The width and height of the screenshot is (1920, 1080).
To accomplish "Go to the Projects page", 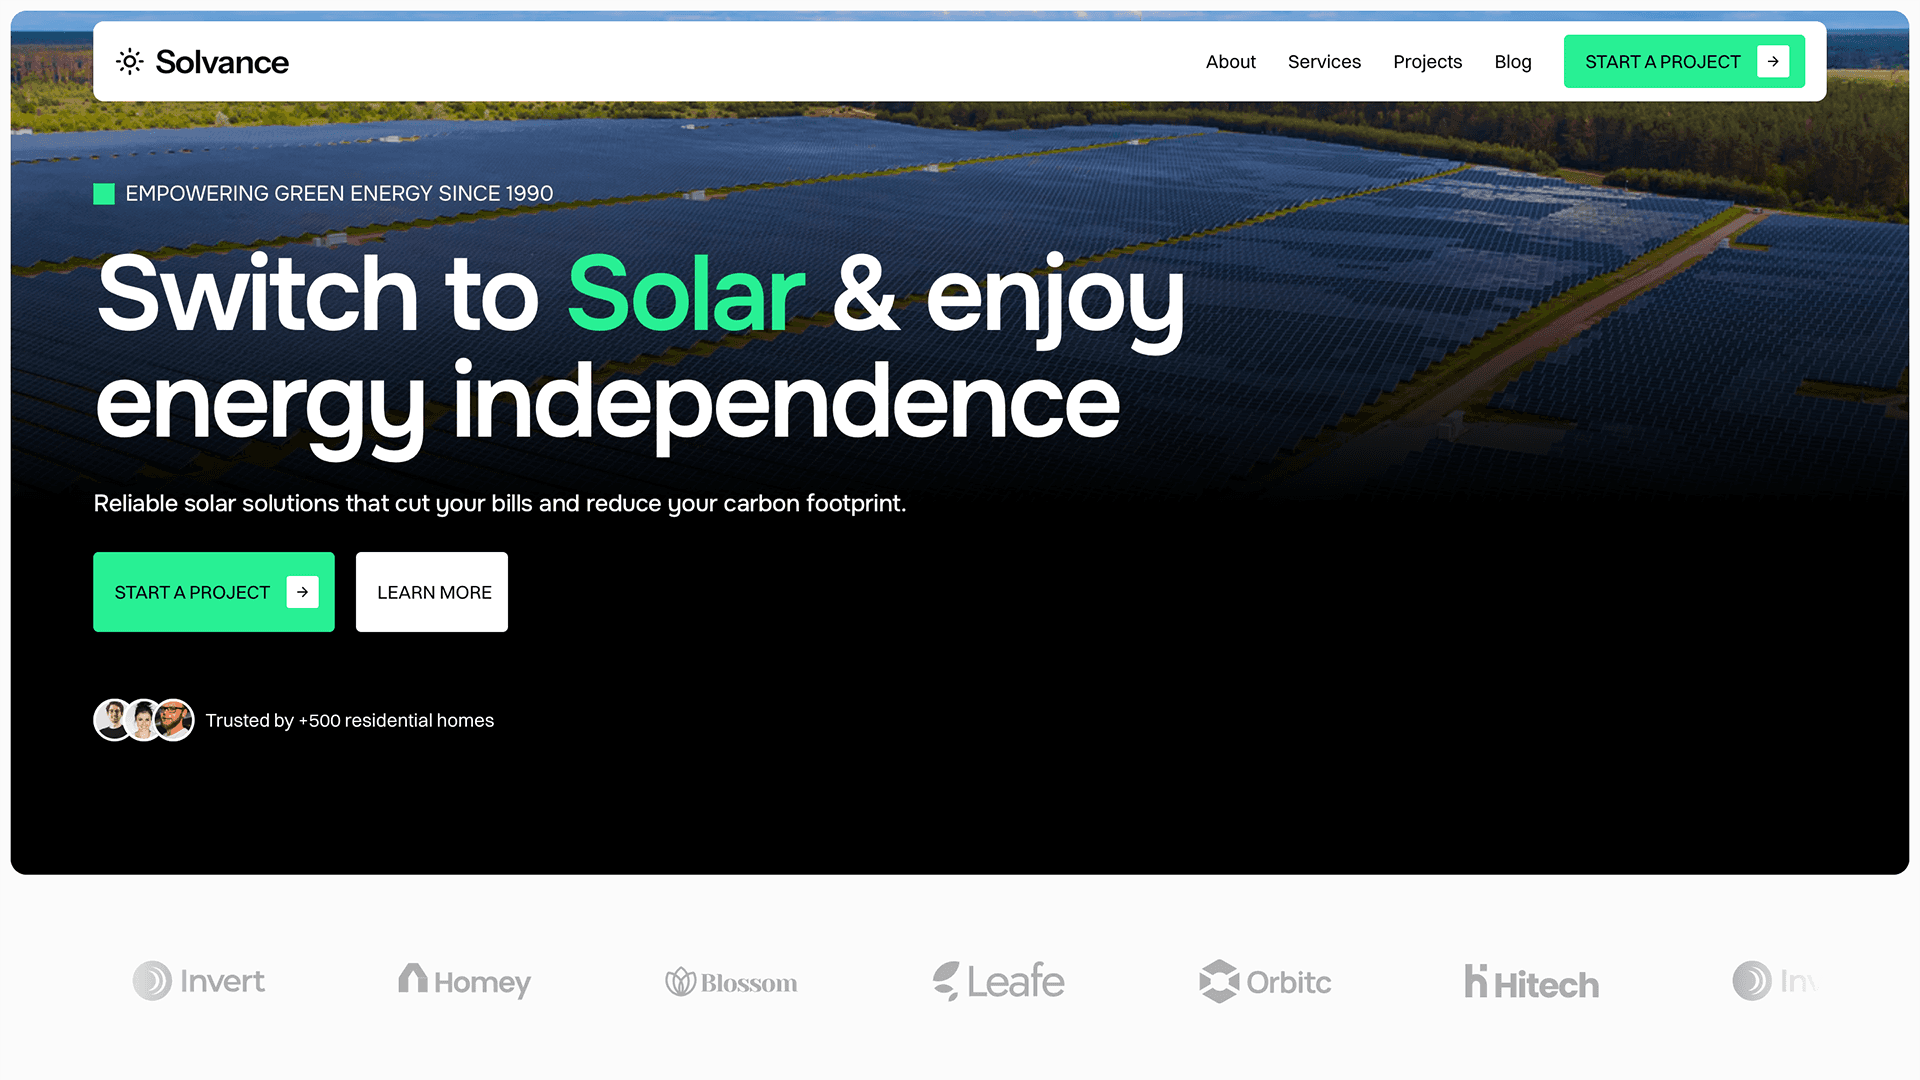I will (1427, 62).
